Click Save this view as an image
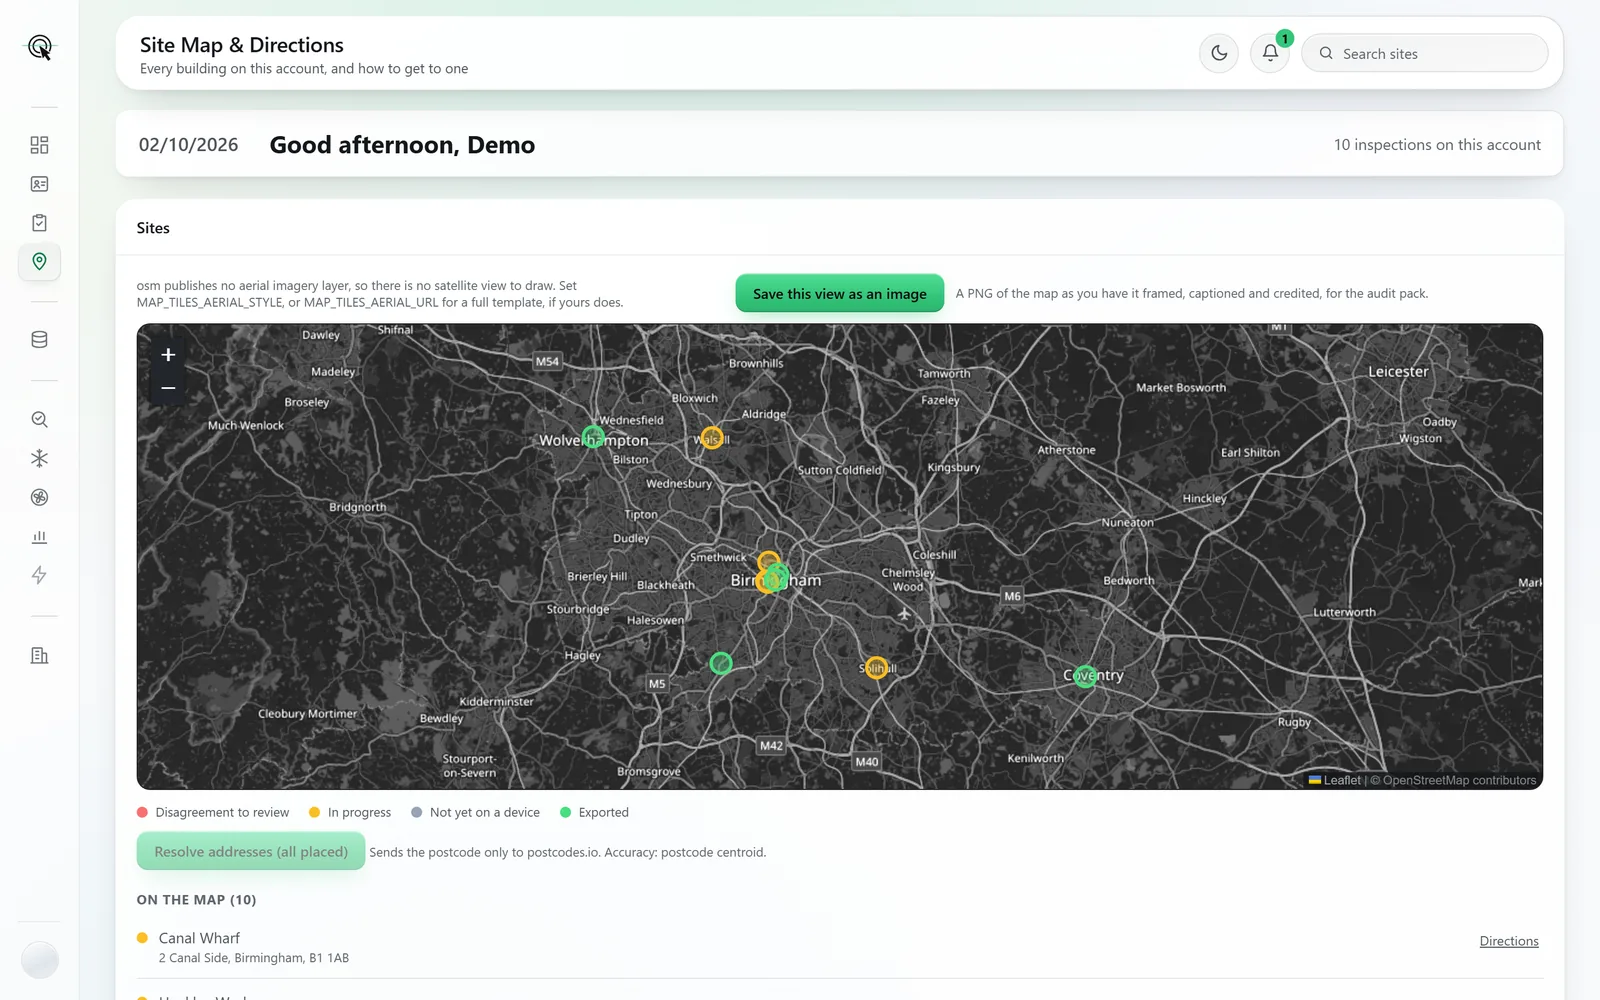Screen dimensions: 1600x1000 pos(840,293)
